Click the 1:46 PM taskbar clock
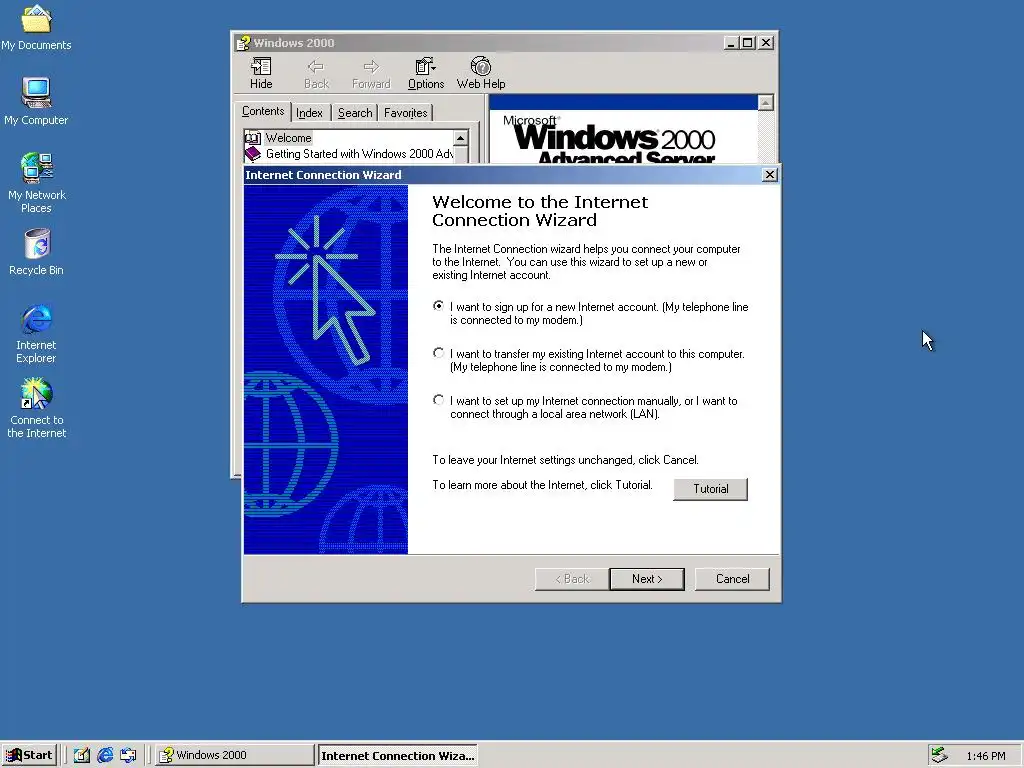 (x=985, y=756)
